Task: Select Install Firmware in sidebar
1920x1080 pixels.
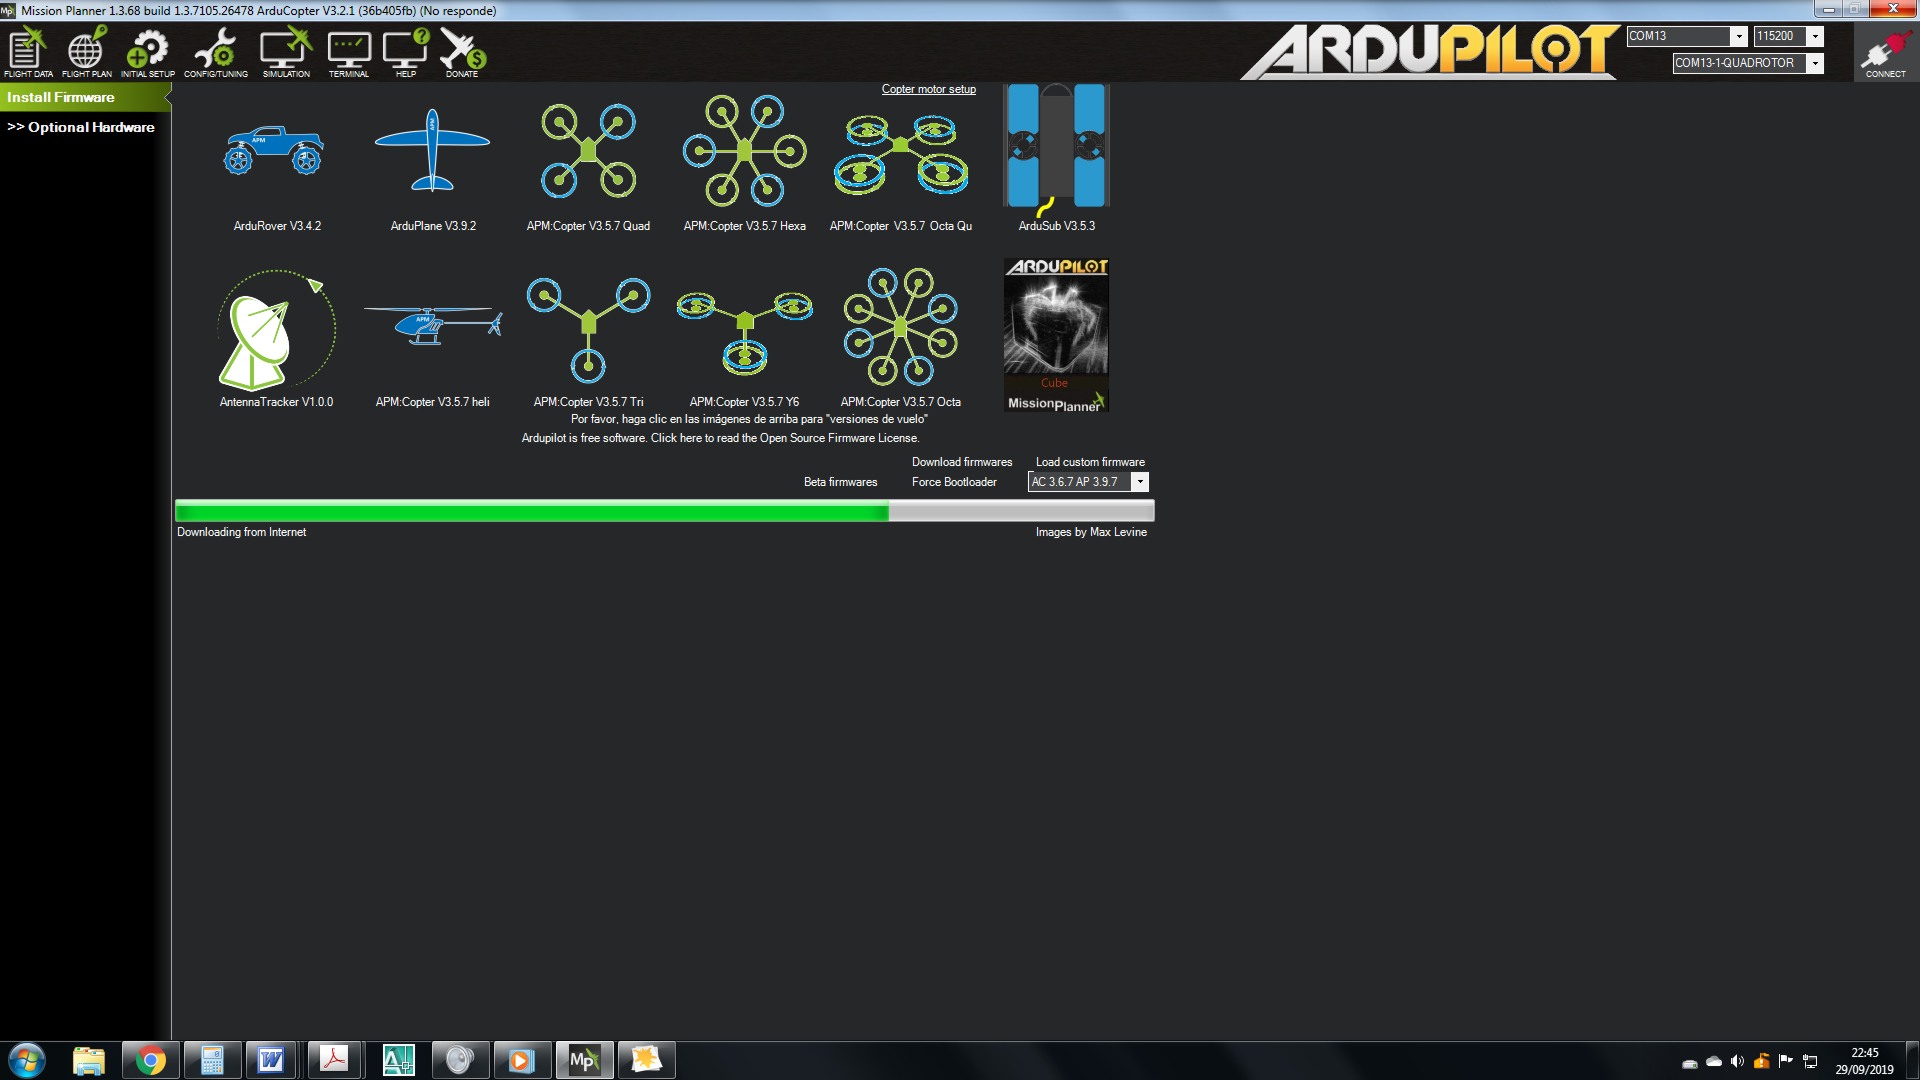Action: point(62,97)
